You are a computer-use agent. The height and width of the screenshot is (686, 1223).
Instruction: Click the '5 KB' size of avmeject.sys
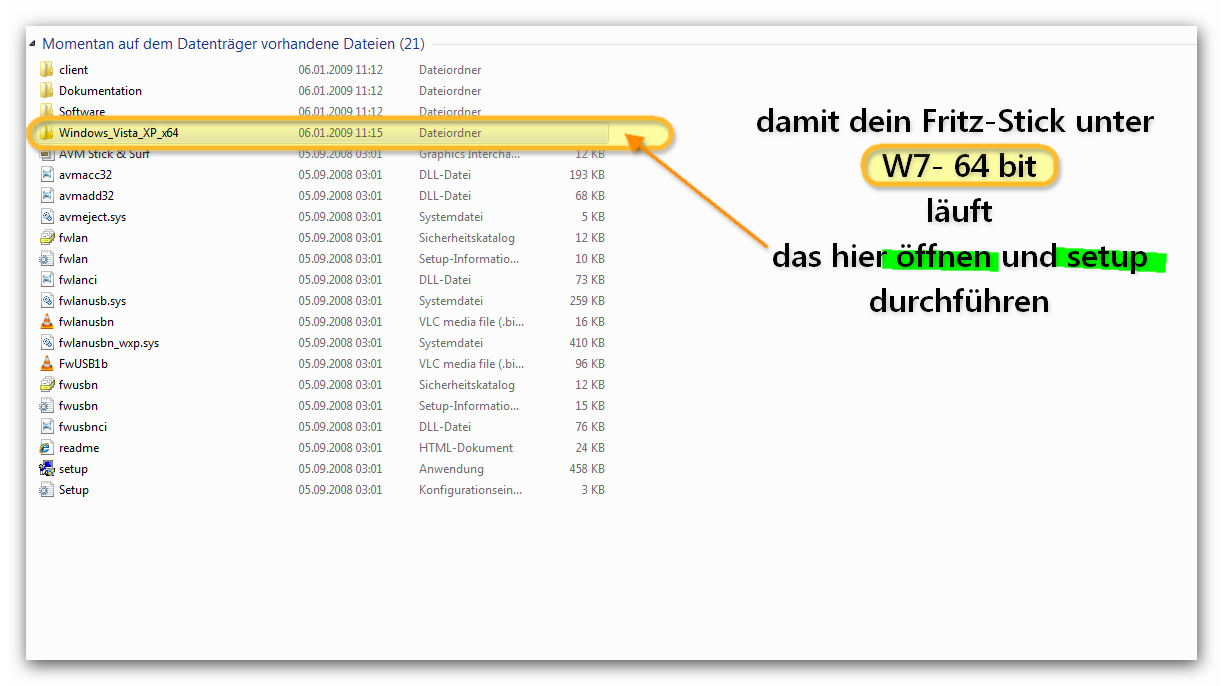[593, 217]
